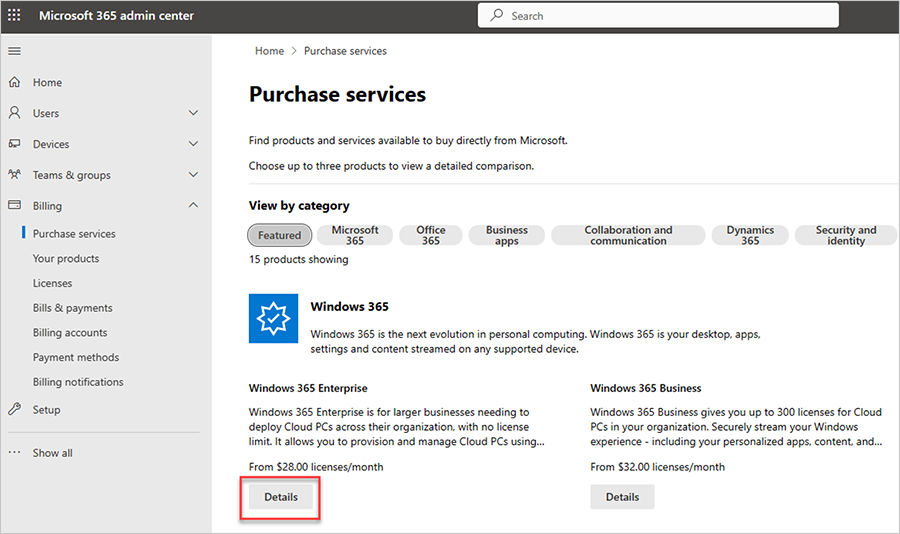Collapse the Billing section chevron
This screenshot has height=534, width=900.
point(193,205)
